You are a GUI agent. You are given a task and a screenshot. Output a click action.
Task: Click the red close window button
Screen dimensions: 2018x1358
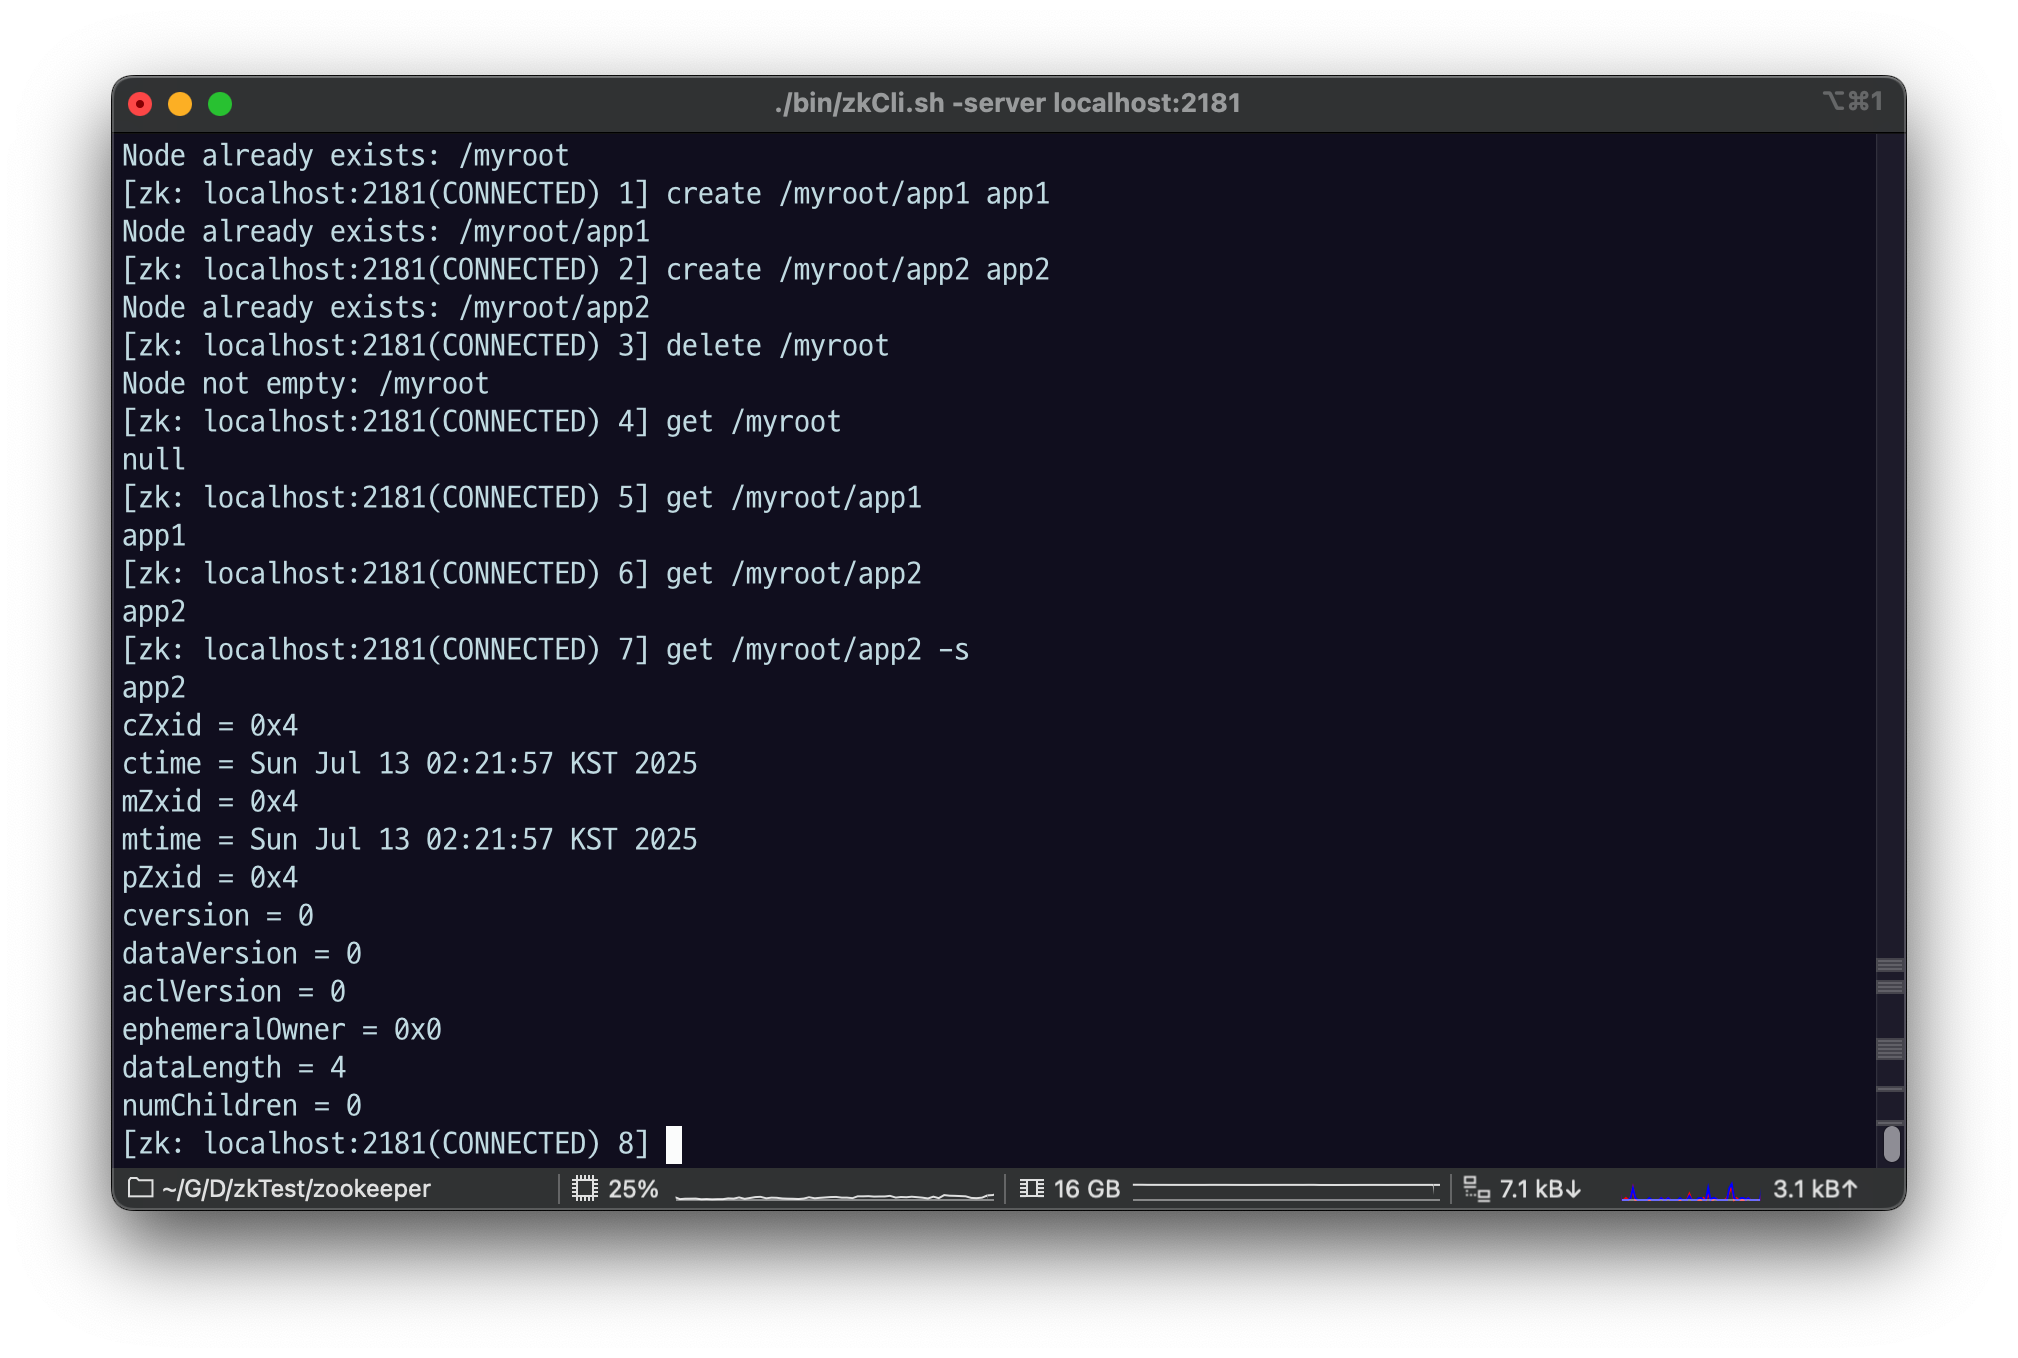click(141, 104)
